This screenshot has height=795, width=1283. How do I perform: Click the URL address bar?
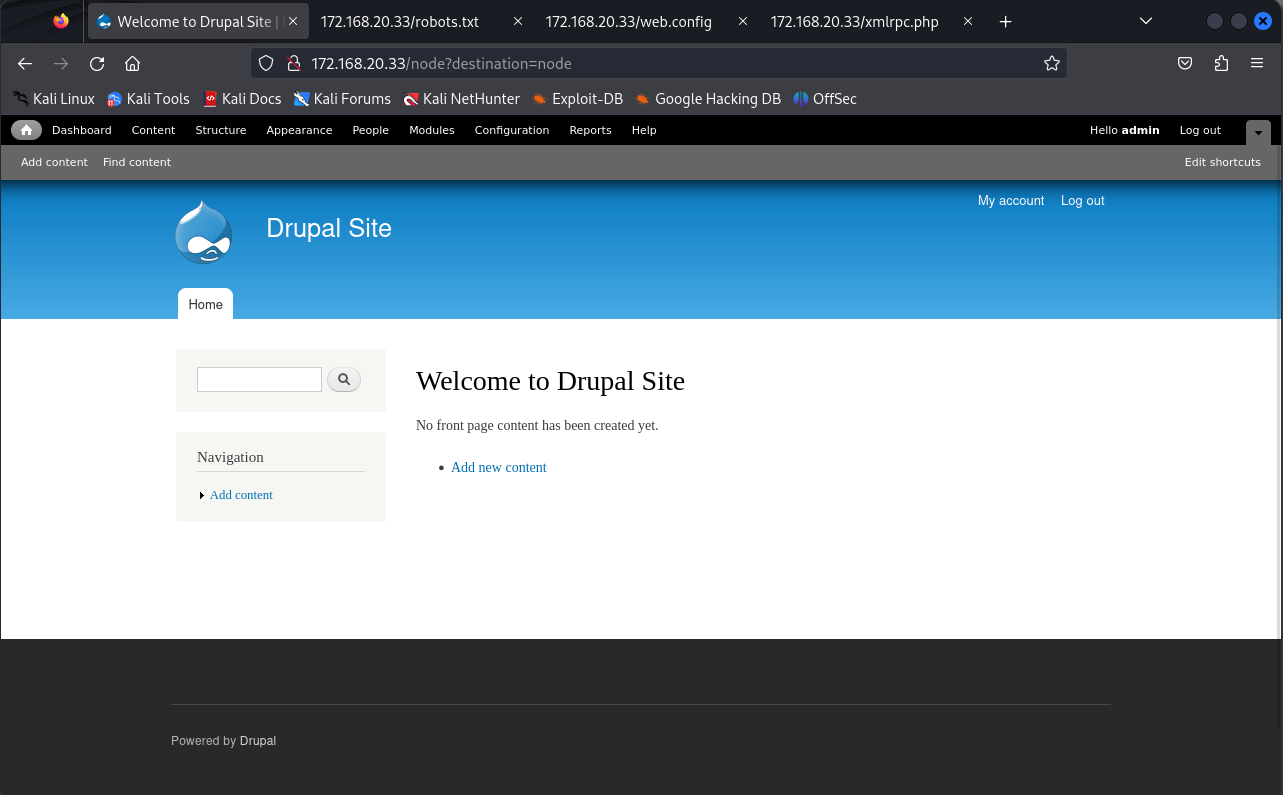[x=660, y=63]
